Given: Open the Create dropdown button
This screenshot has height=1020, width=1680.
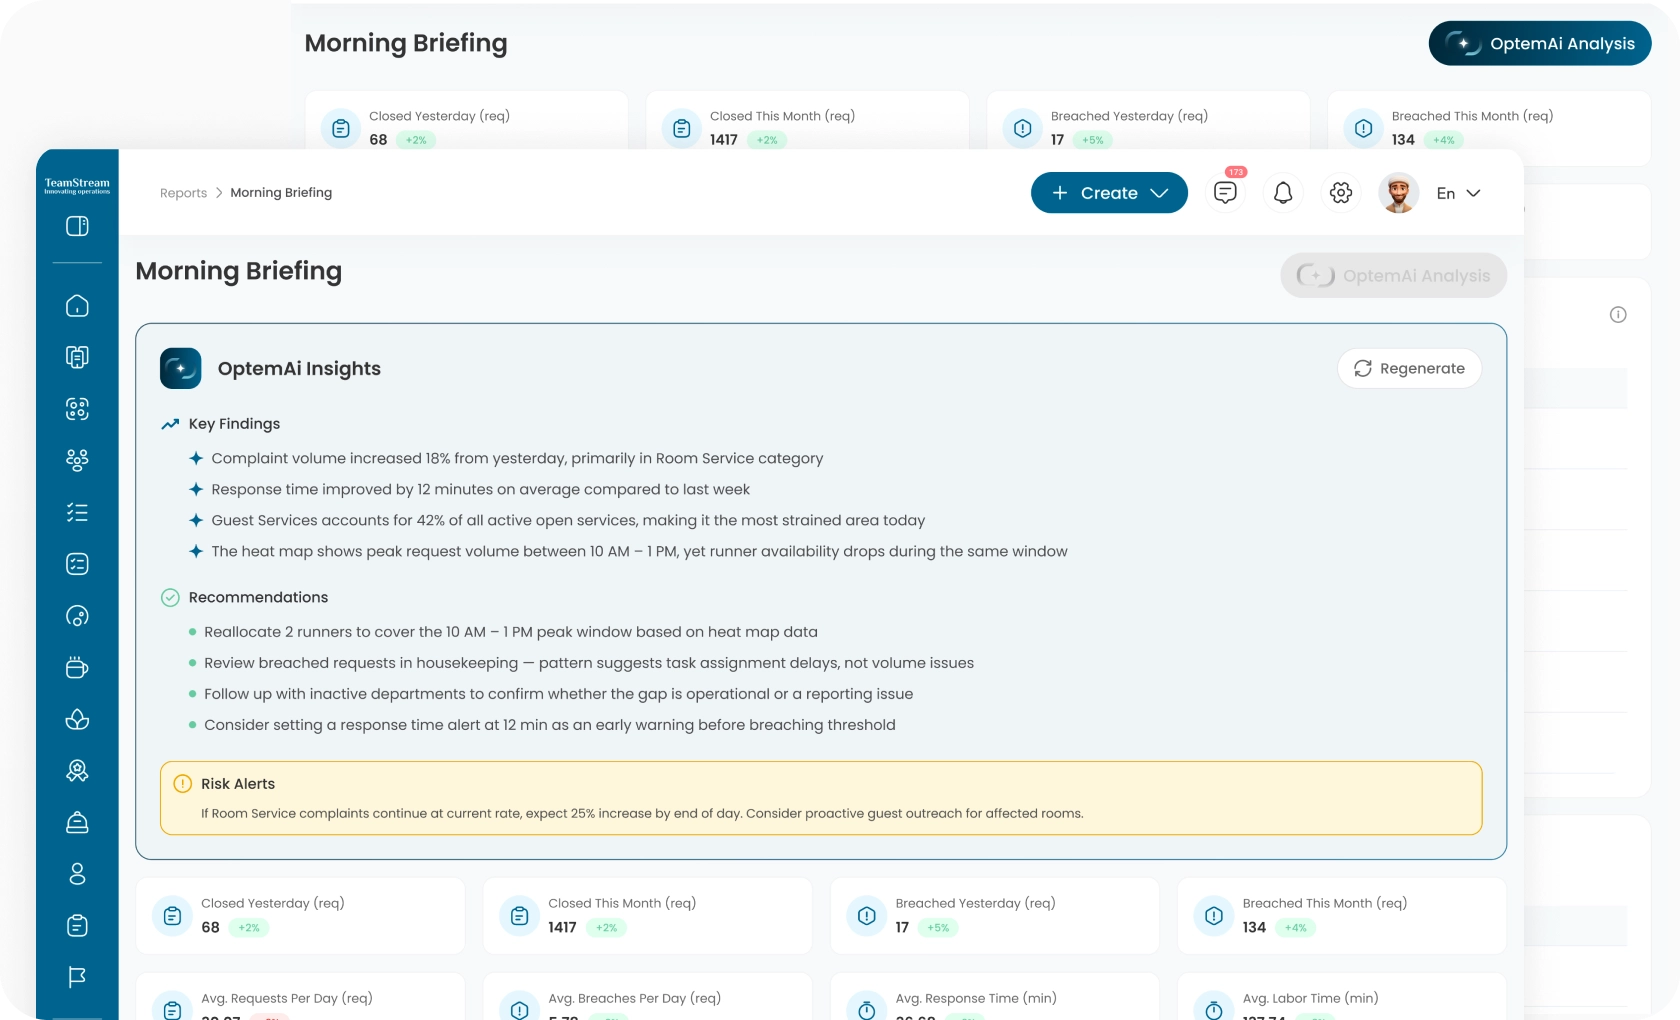Looking at the screenshot, I should (1109, 193).
